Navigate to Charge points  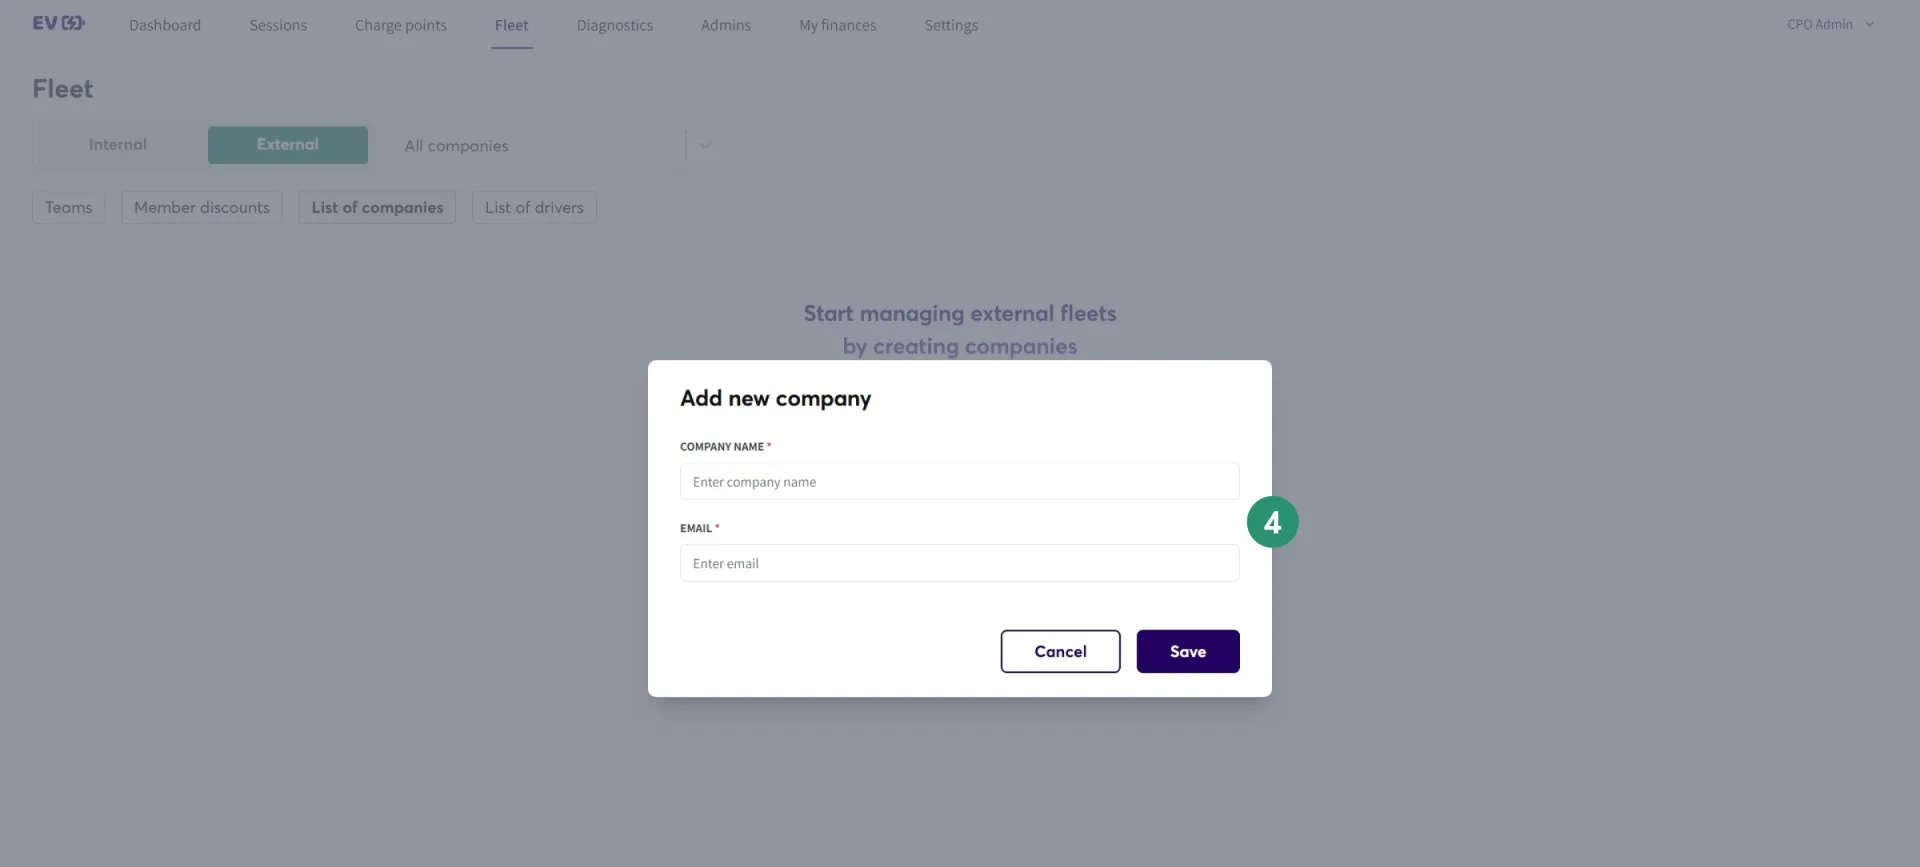click(401, 25)
